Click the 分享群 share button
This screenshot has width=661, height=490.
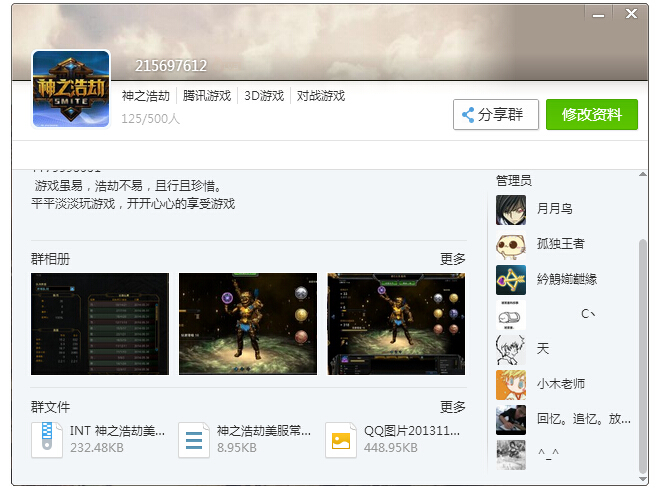496,114
